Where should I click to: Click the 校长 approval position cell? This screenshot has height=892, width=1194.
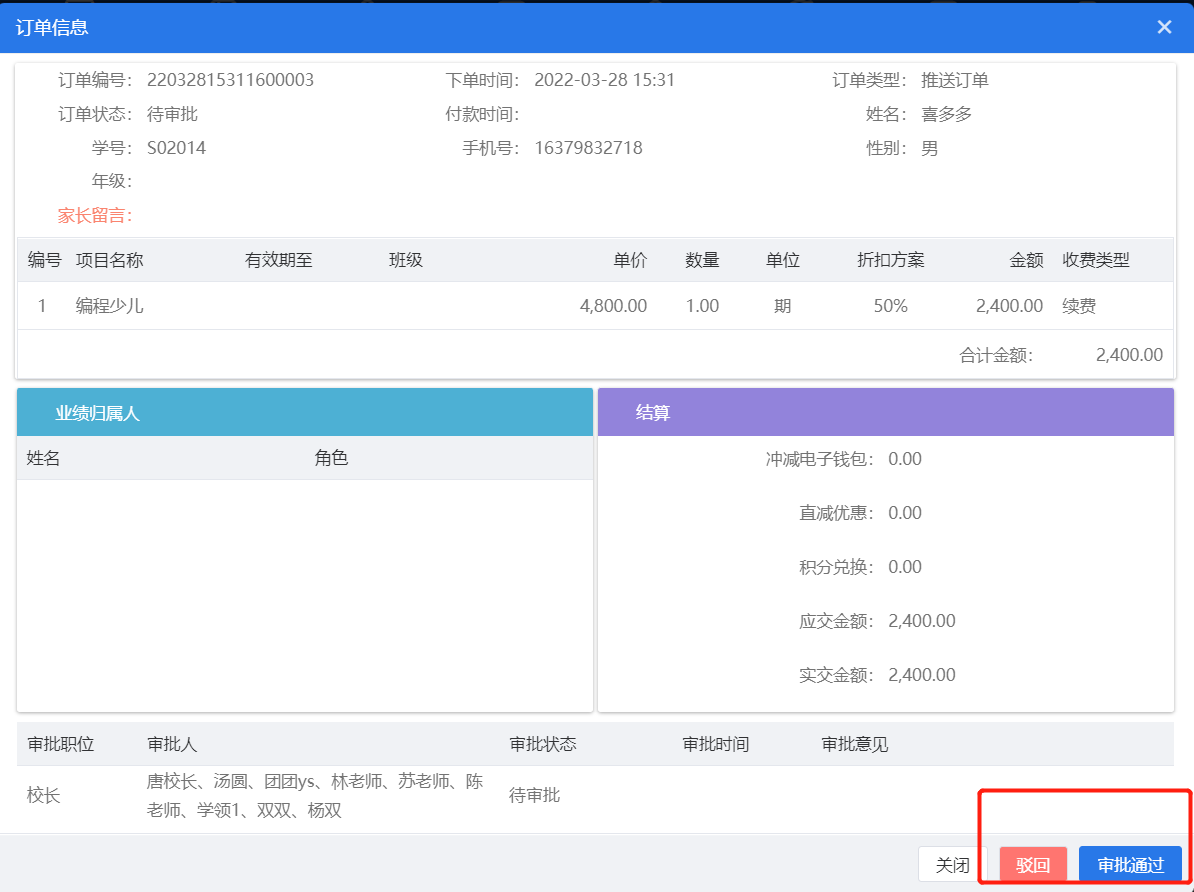43,796
